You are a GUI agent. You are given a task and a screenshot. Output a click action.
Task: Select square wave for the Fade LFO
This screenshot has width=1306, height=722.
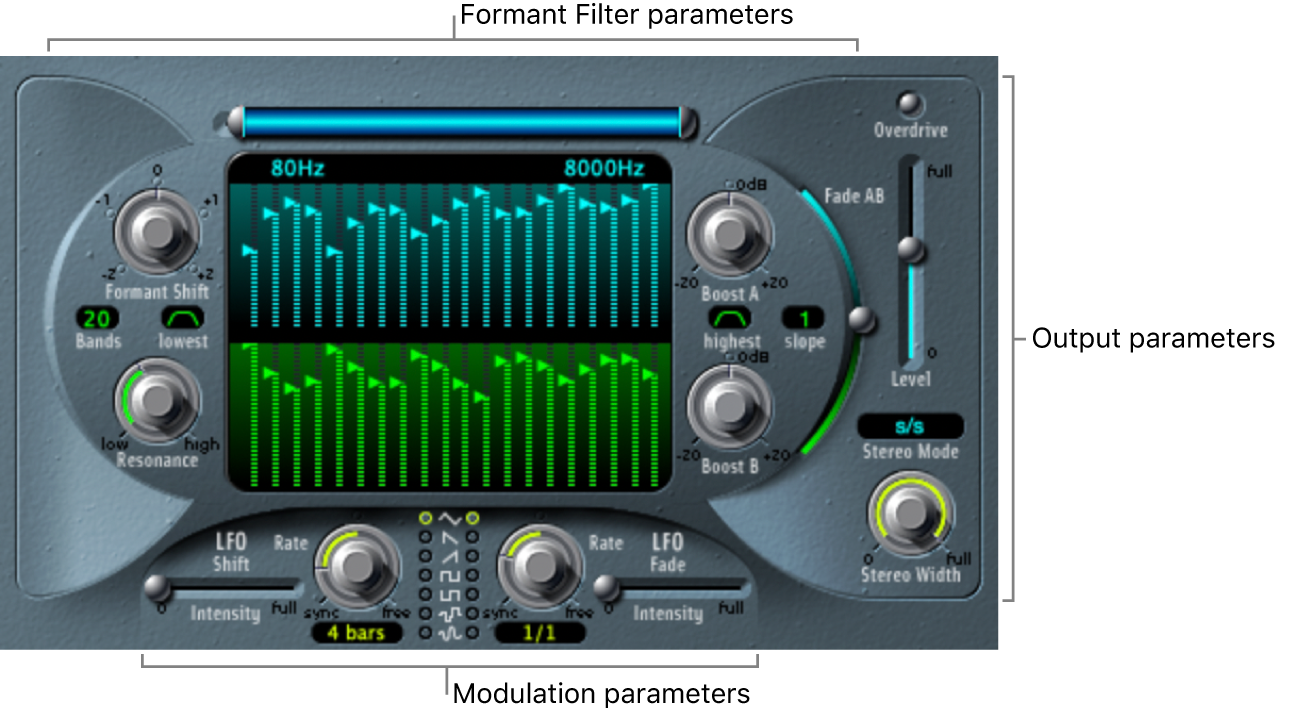tap(472, 575)
